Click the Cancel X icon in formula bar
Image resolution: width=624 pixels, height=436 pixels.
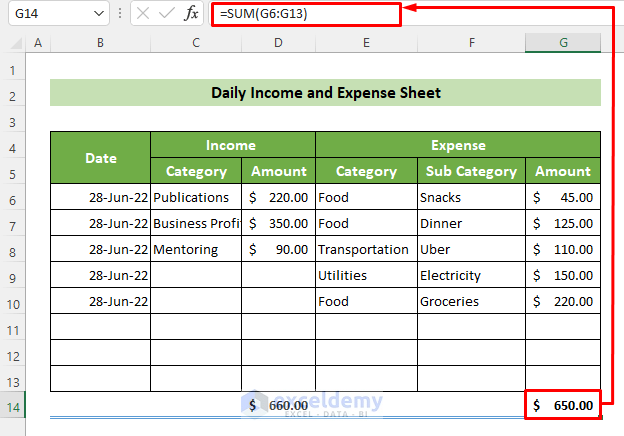coord(142,14)
